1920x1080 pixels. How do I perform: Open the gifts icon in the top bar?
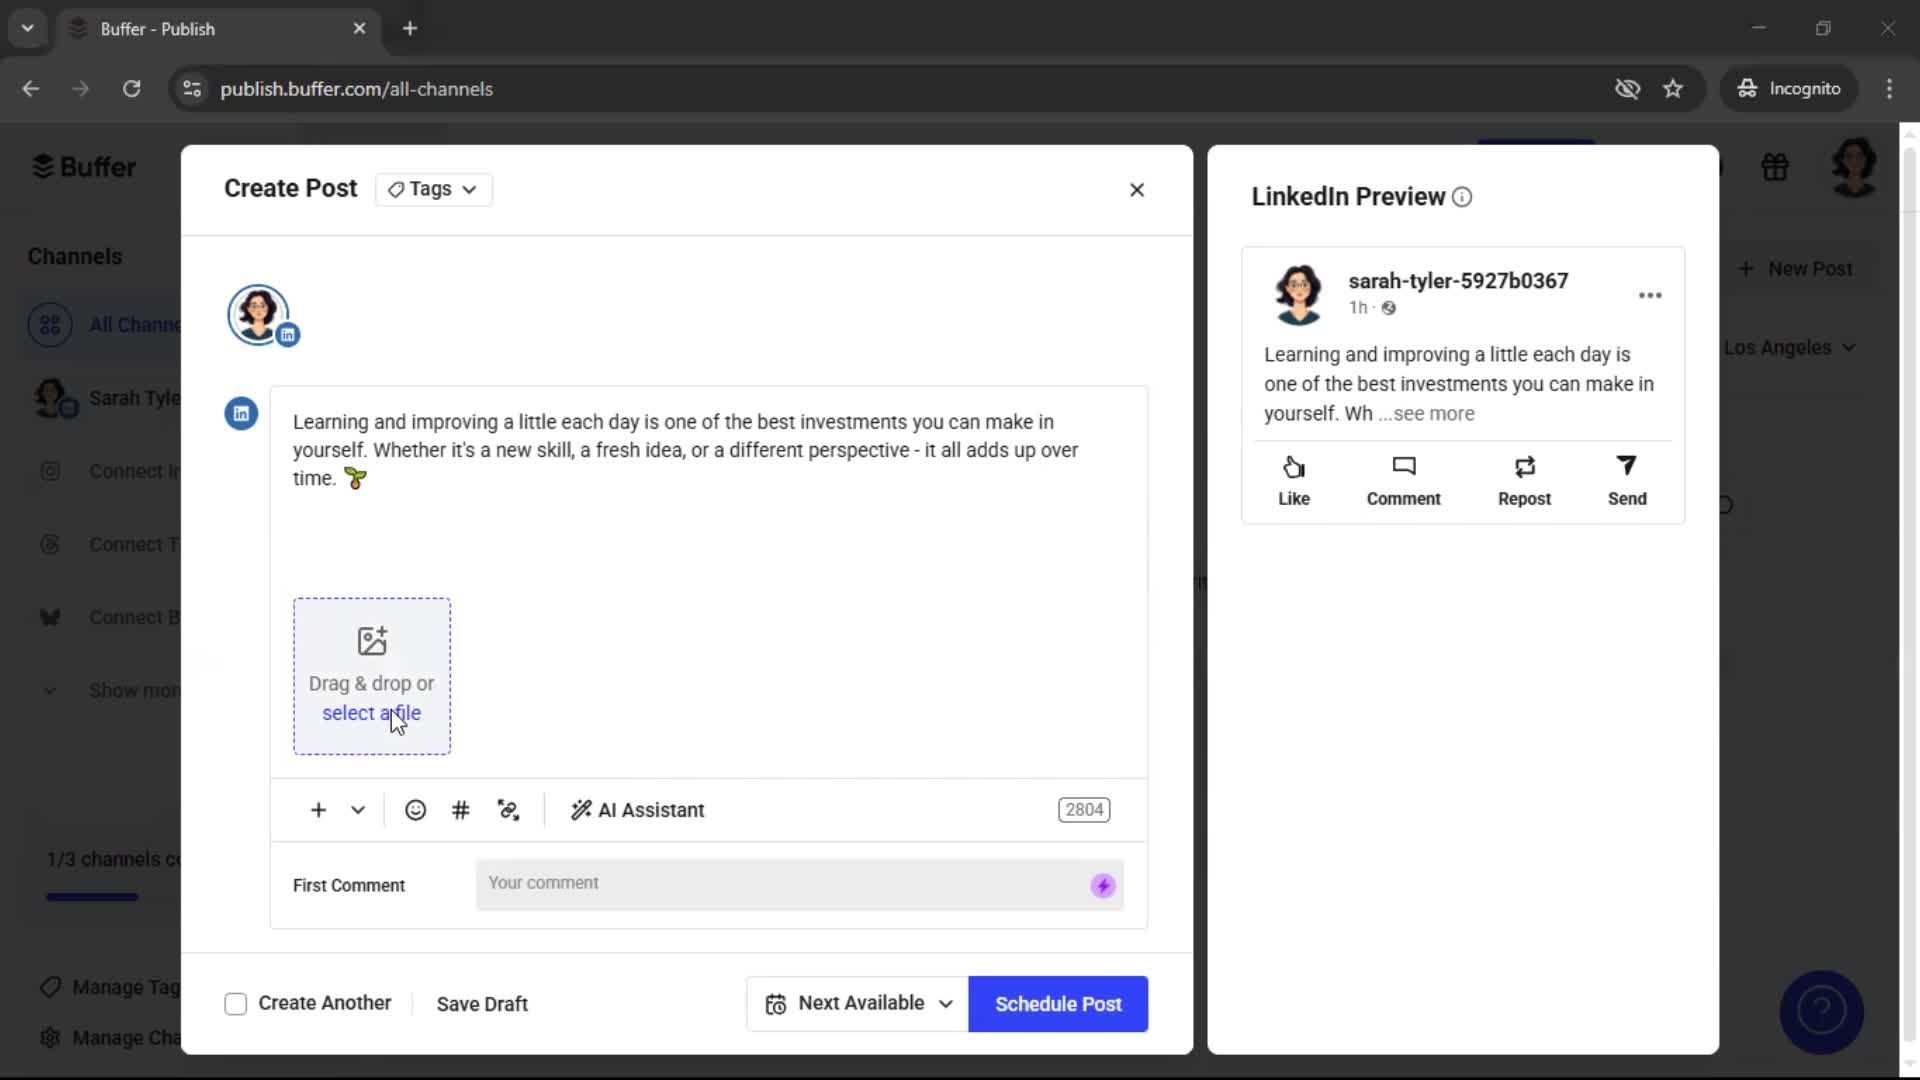[x=1775, y=166]
